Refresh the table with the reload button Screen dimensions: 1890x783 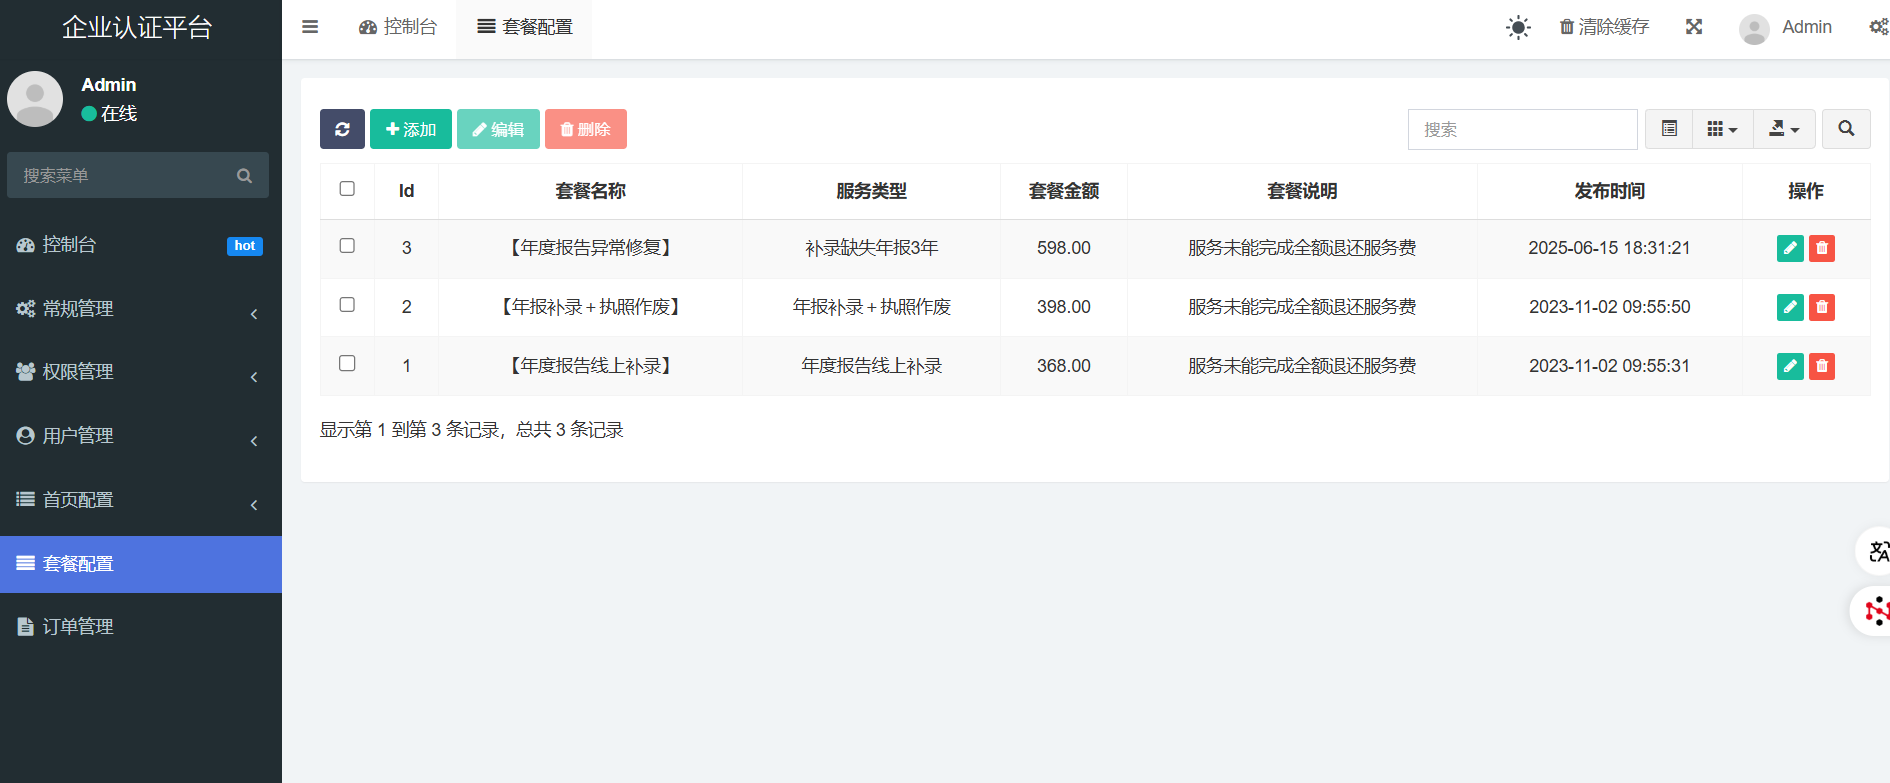click(x=342, y=129)
